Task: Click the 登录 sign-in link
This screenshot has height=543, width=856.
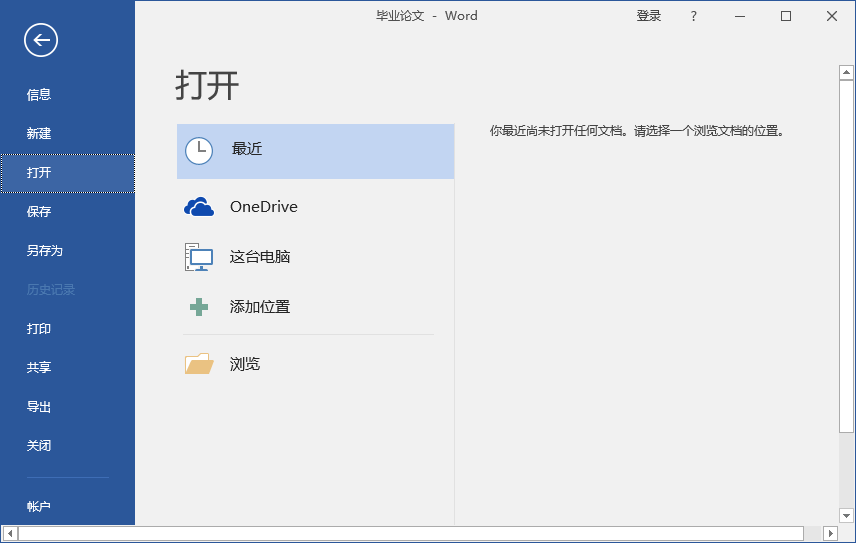Action: (x=649, y=16)
